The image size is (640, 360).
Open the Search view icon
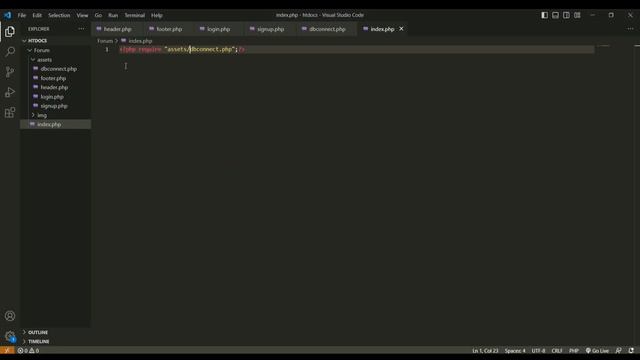click(10, 51)
